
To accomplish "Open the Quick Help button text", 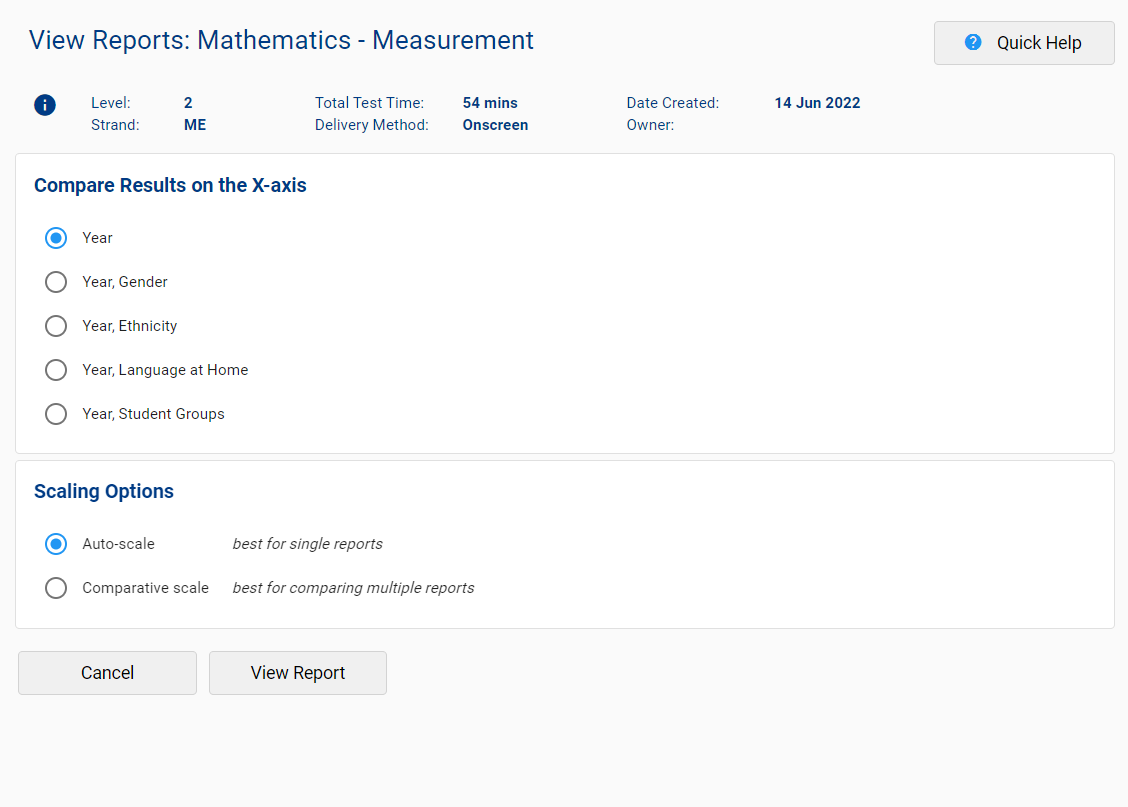I will pyautogui.click(x=1039, y=43).
